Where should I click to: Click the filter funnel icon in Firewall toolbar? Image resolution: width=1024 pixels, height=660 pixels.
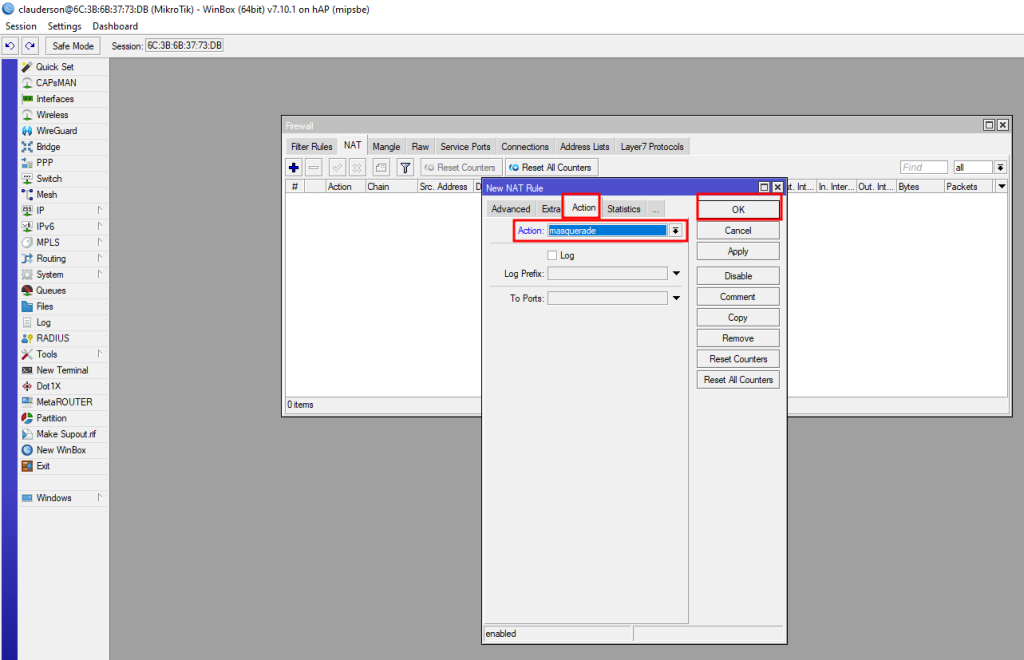405,168
